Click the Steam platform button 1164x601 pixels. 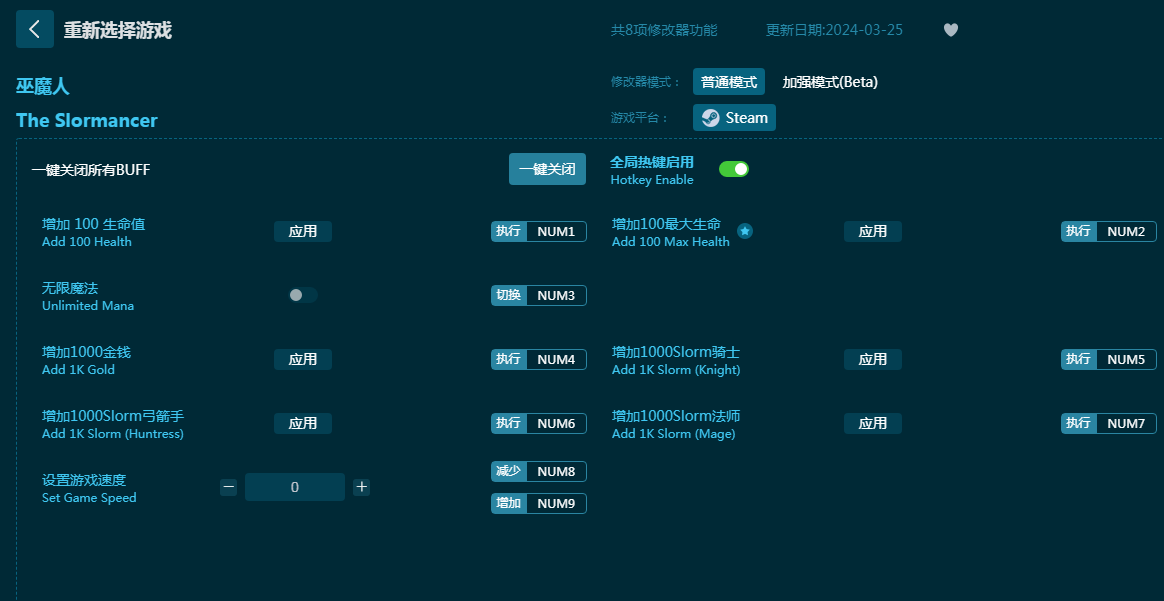click(734, 117)
